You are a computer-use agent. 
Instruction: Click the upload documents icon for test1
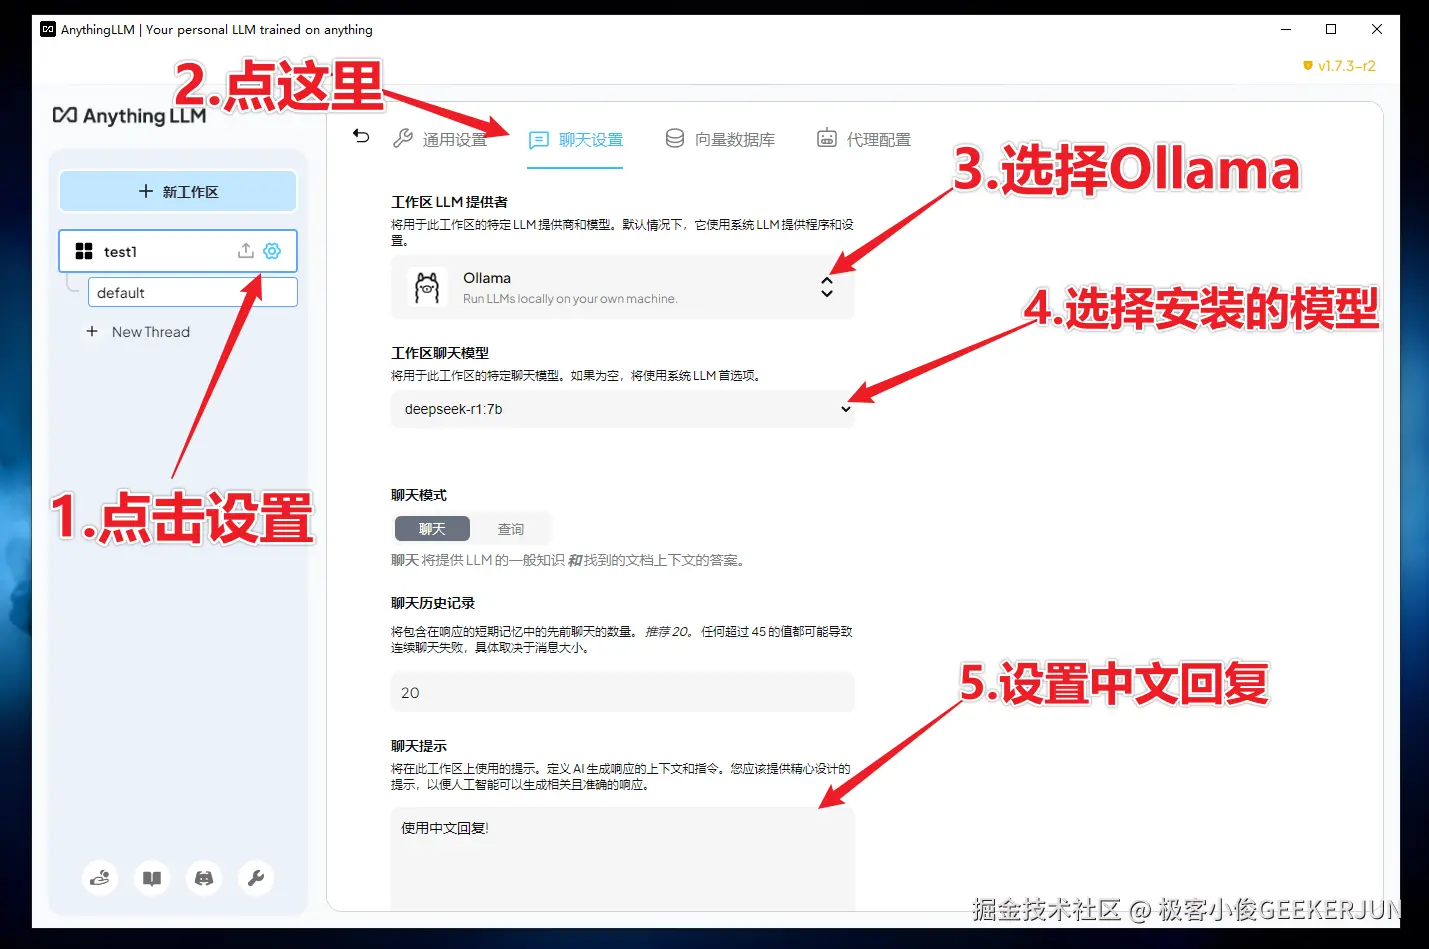click(245, 251)
